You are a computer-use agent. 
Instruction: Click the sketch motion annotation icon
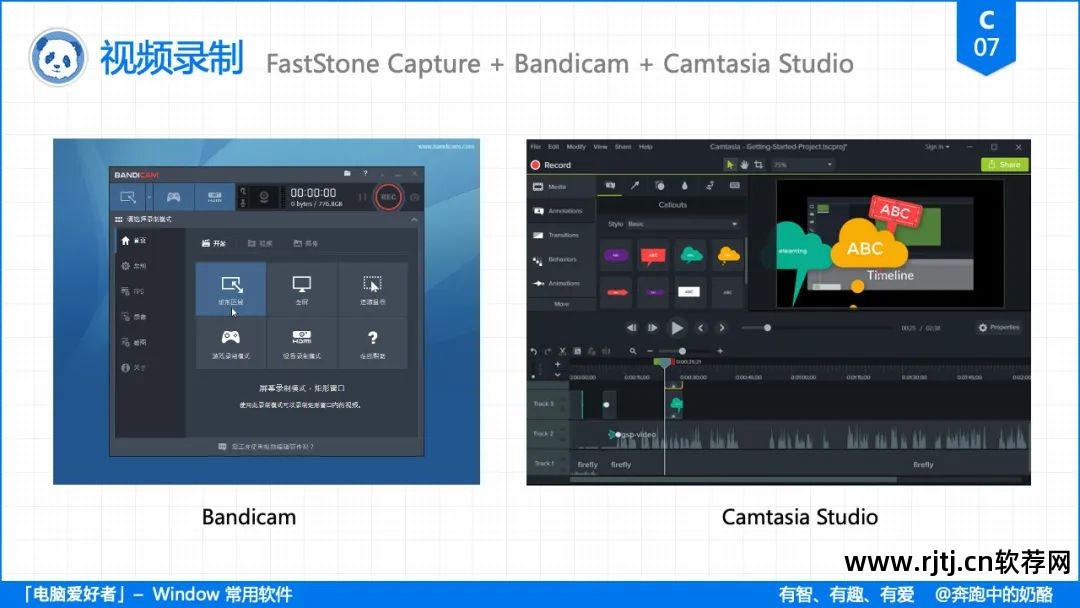709,185
